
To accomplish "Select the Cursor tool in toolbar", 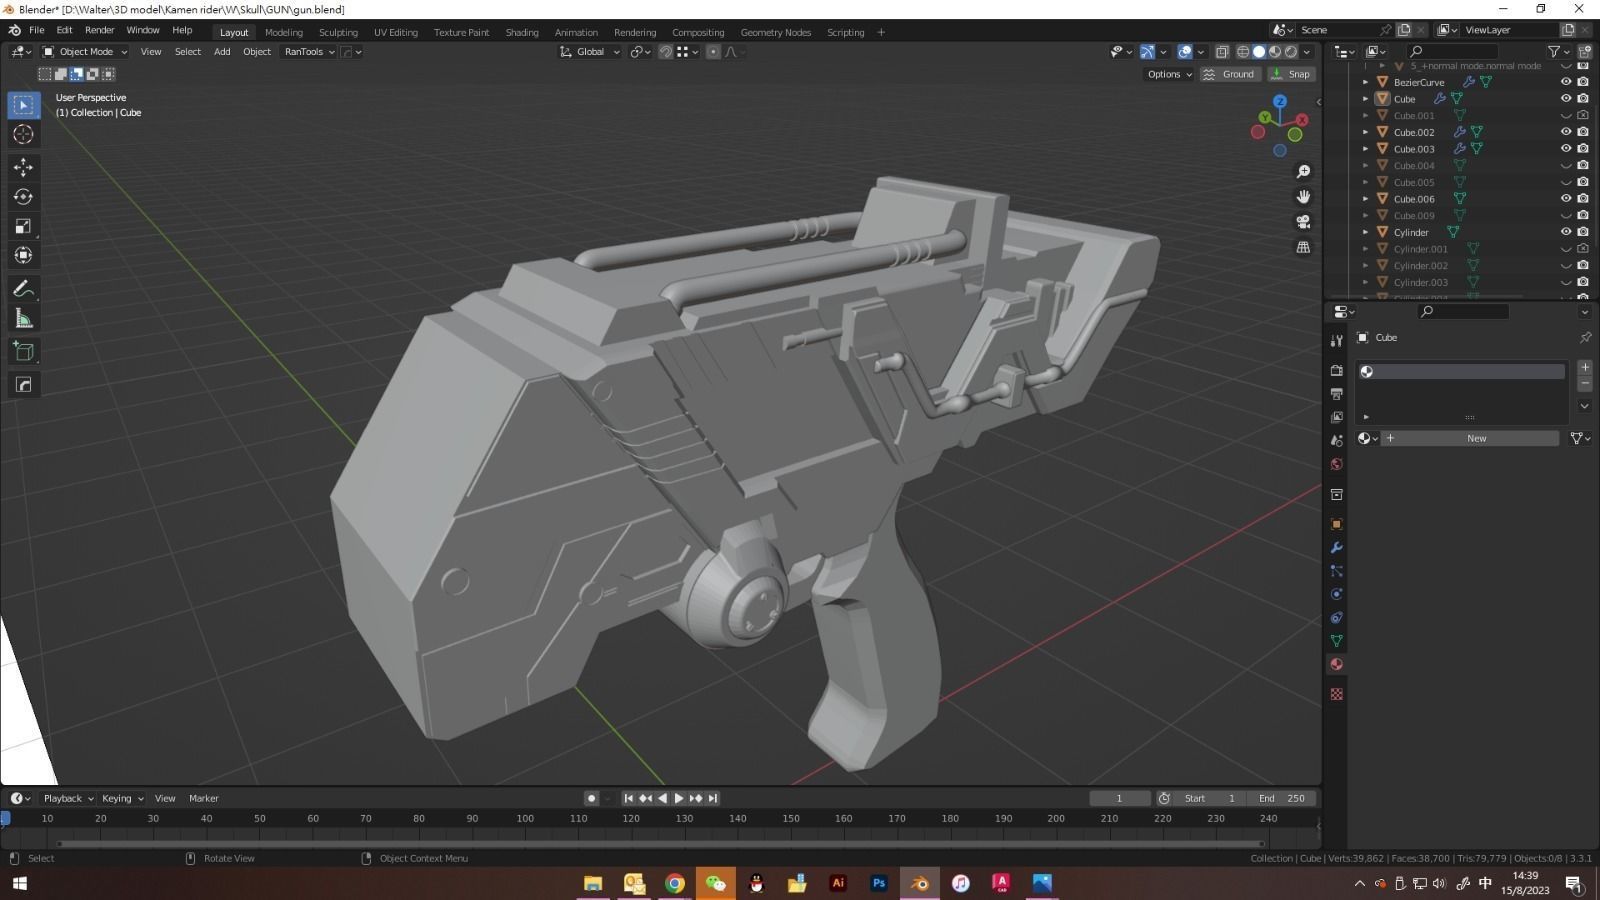I will (23, 134).
